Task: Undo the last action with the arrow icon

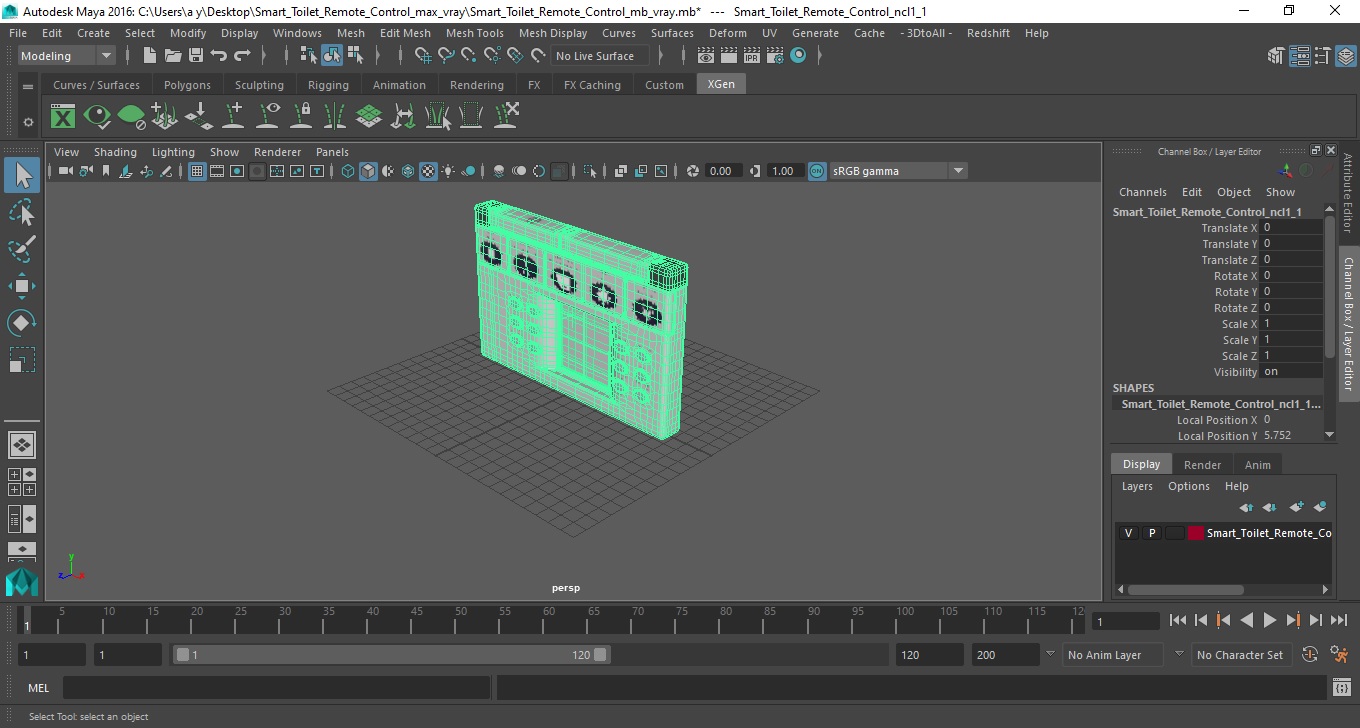Action: click(219, 56)
